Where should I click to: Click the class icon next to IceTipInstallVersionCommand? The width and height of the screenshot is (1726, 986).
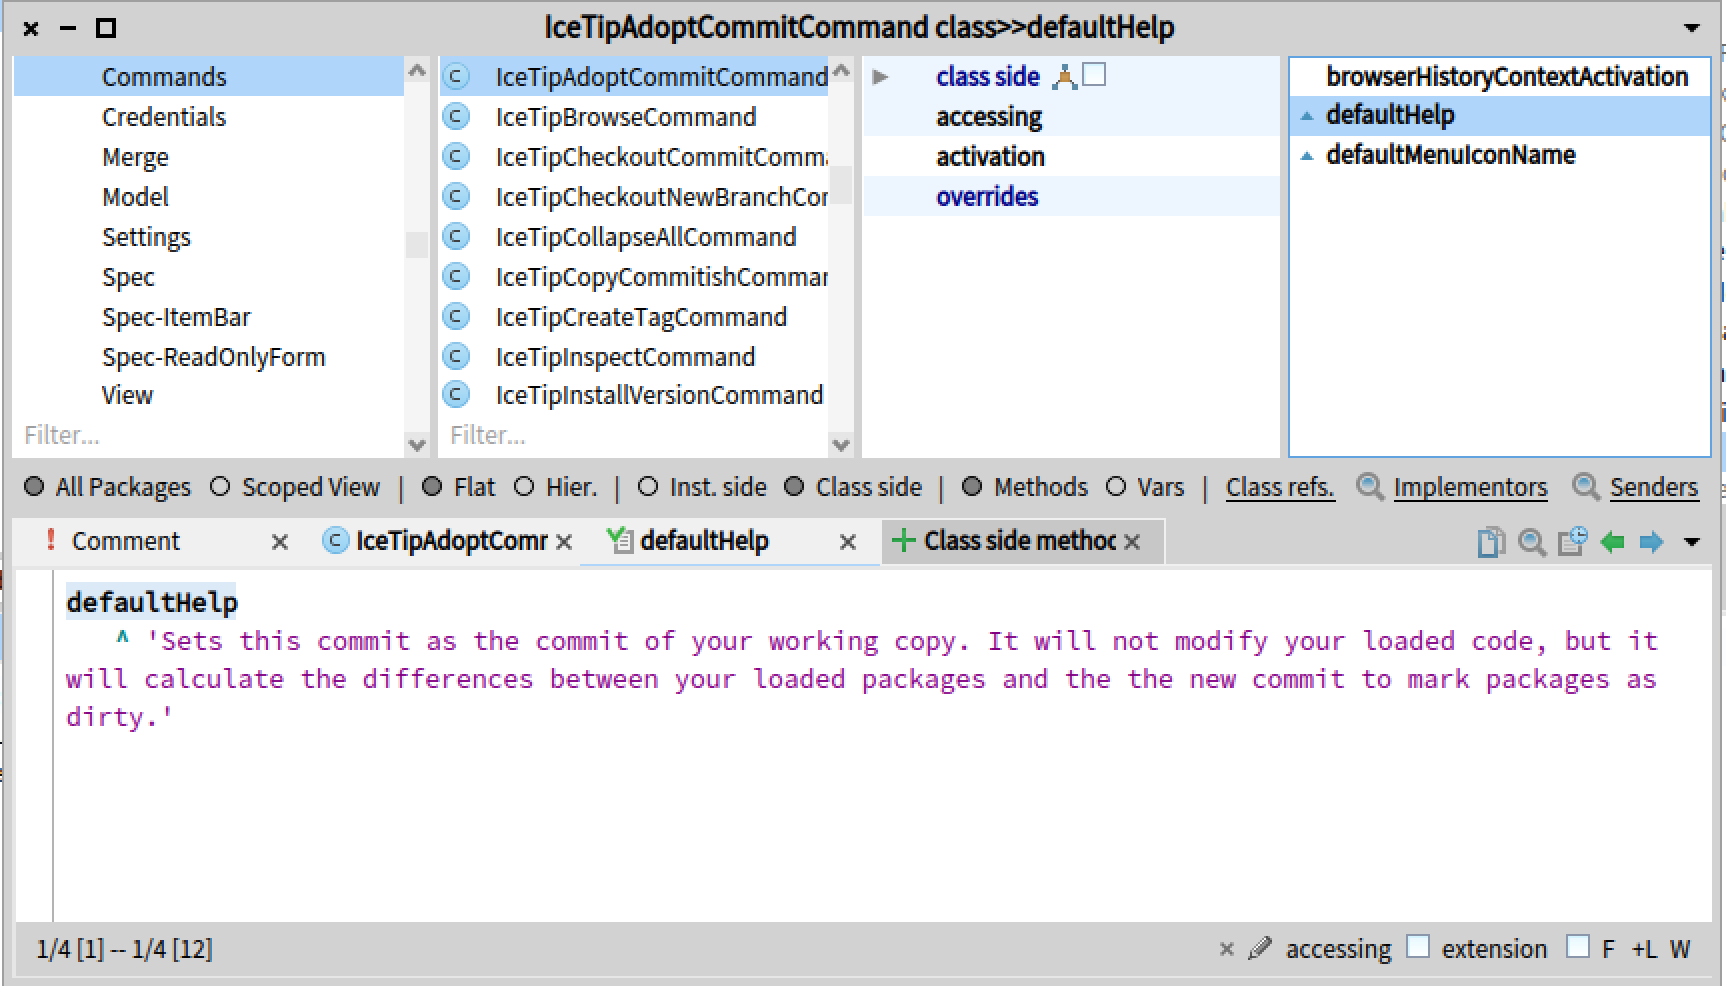coord(456,395)
